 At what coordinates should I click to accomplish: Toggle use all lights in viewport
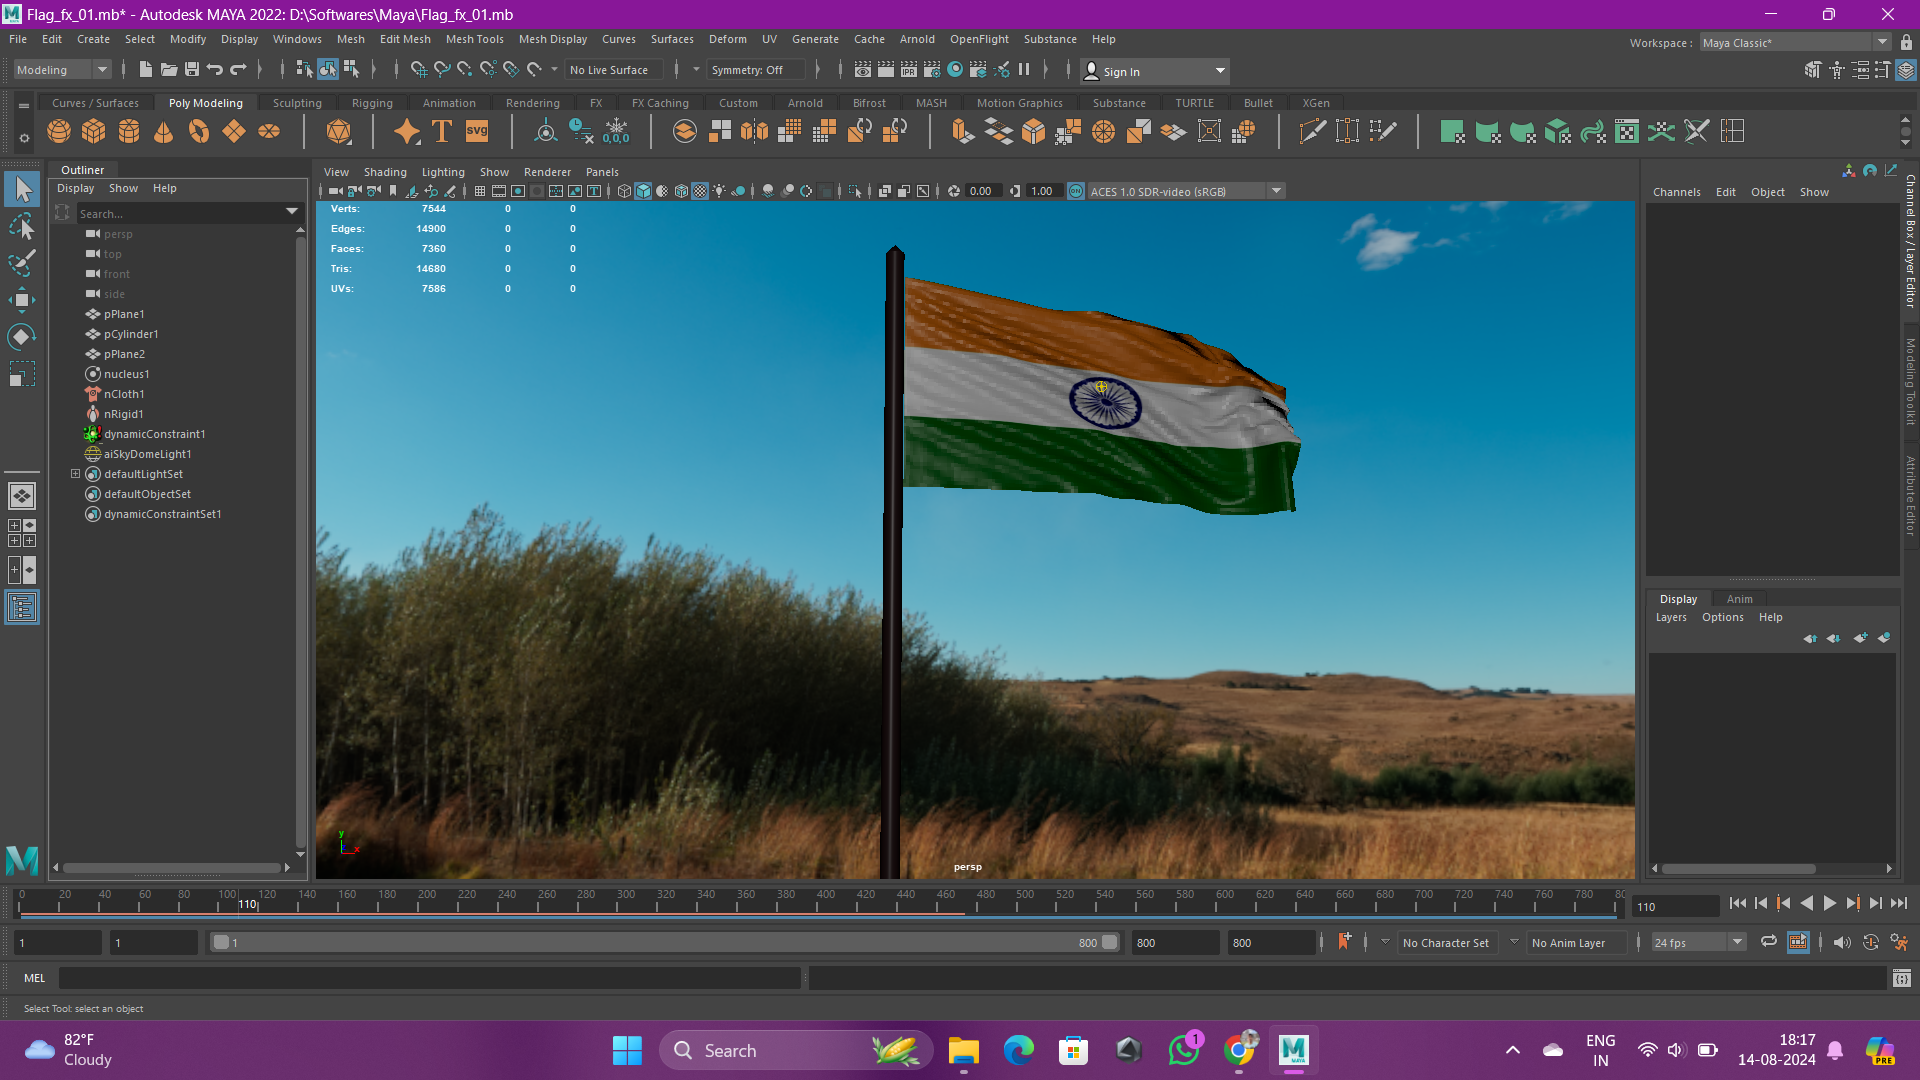point(719,191)
